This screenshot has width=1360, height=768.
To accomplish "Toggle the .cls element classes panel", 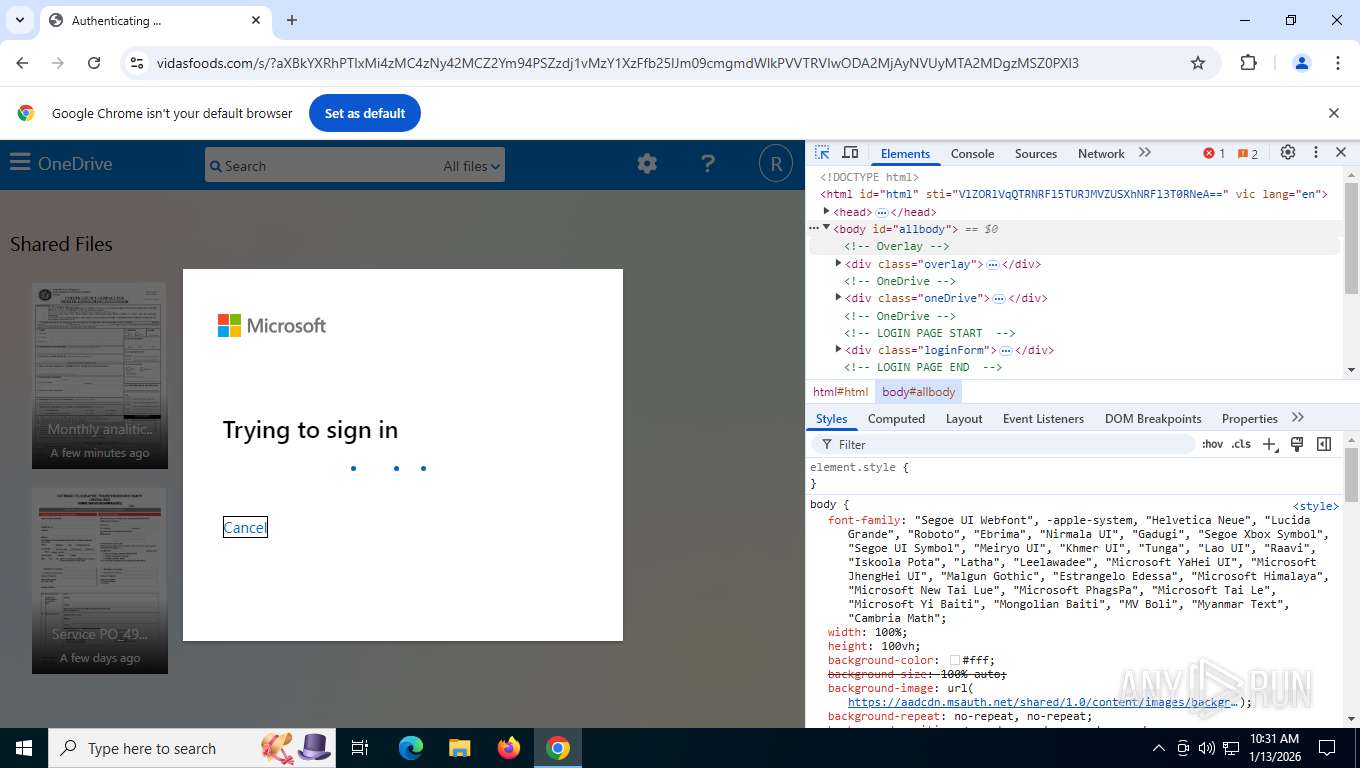I will pyautogui.click(x=1241, y=444).
